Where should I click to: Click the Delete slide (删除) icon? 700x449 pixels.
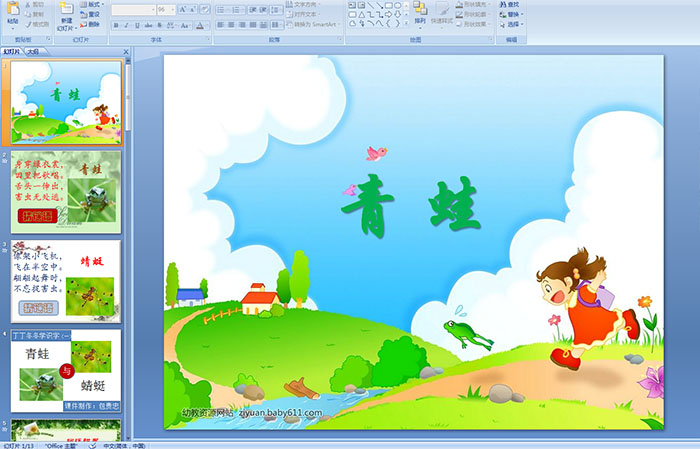pos(90,25)
